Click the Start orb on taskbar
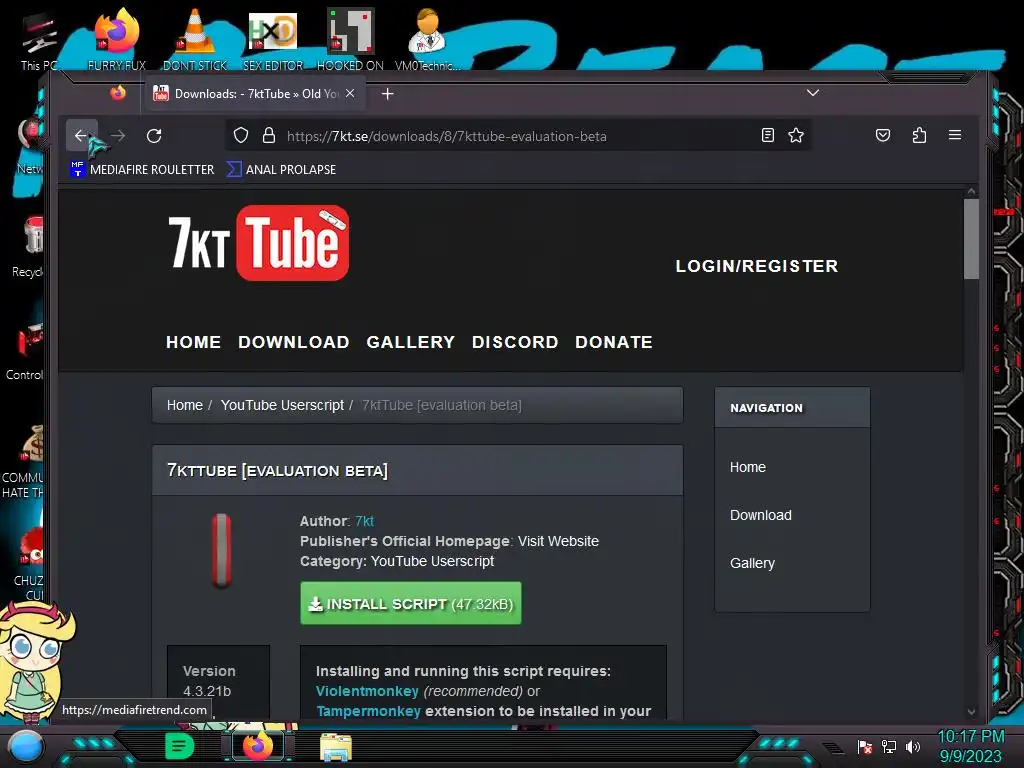The width and height of the screenshot is (1024, 768). [x=25, y=747]
